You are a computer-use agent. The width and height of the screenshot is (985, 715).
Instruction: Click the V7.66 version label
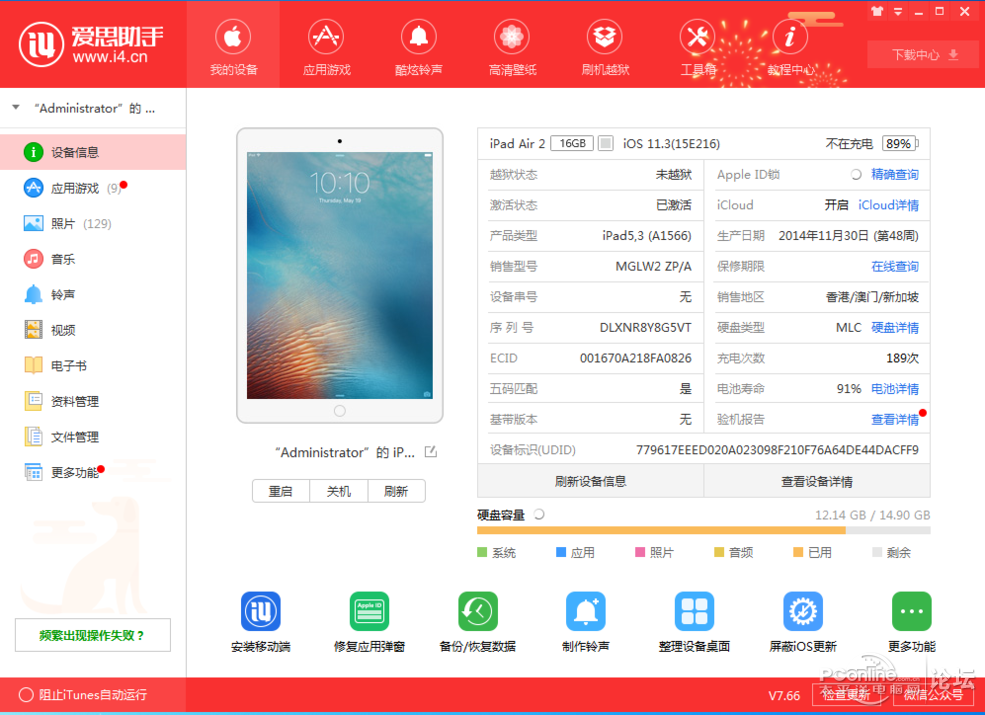click(x=784, y=696)
